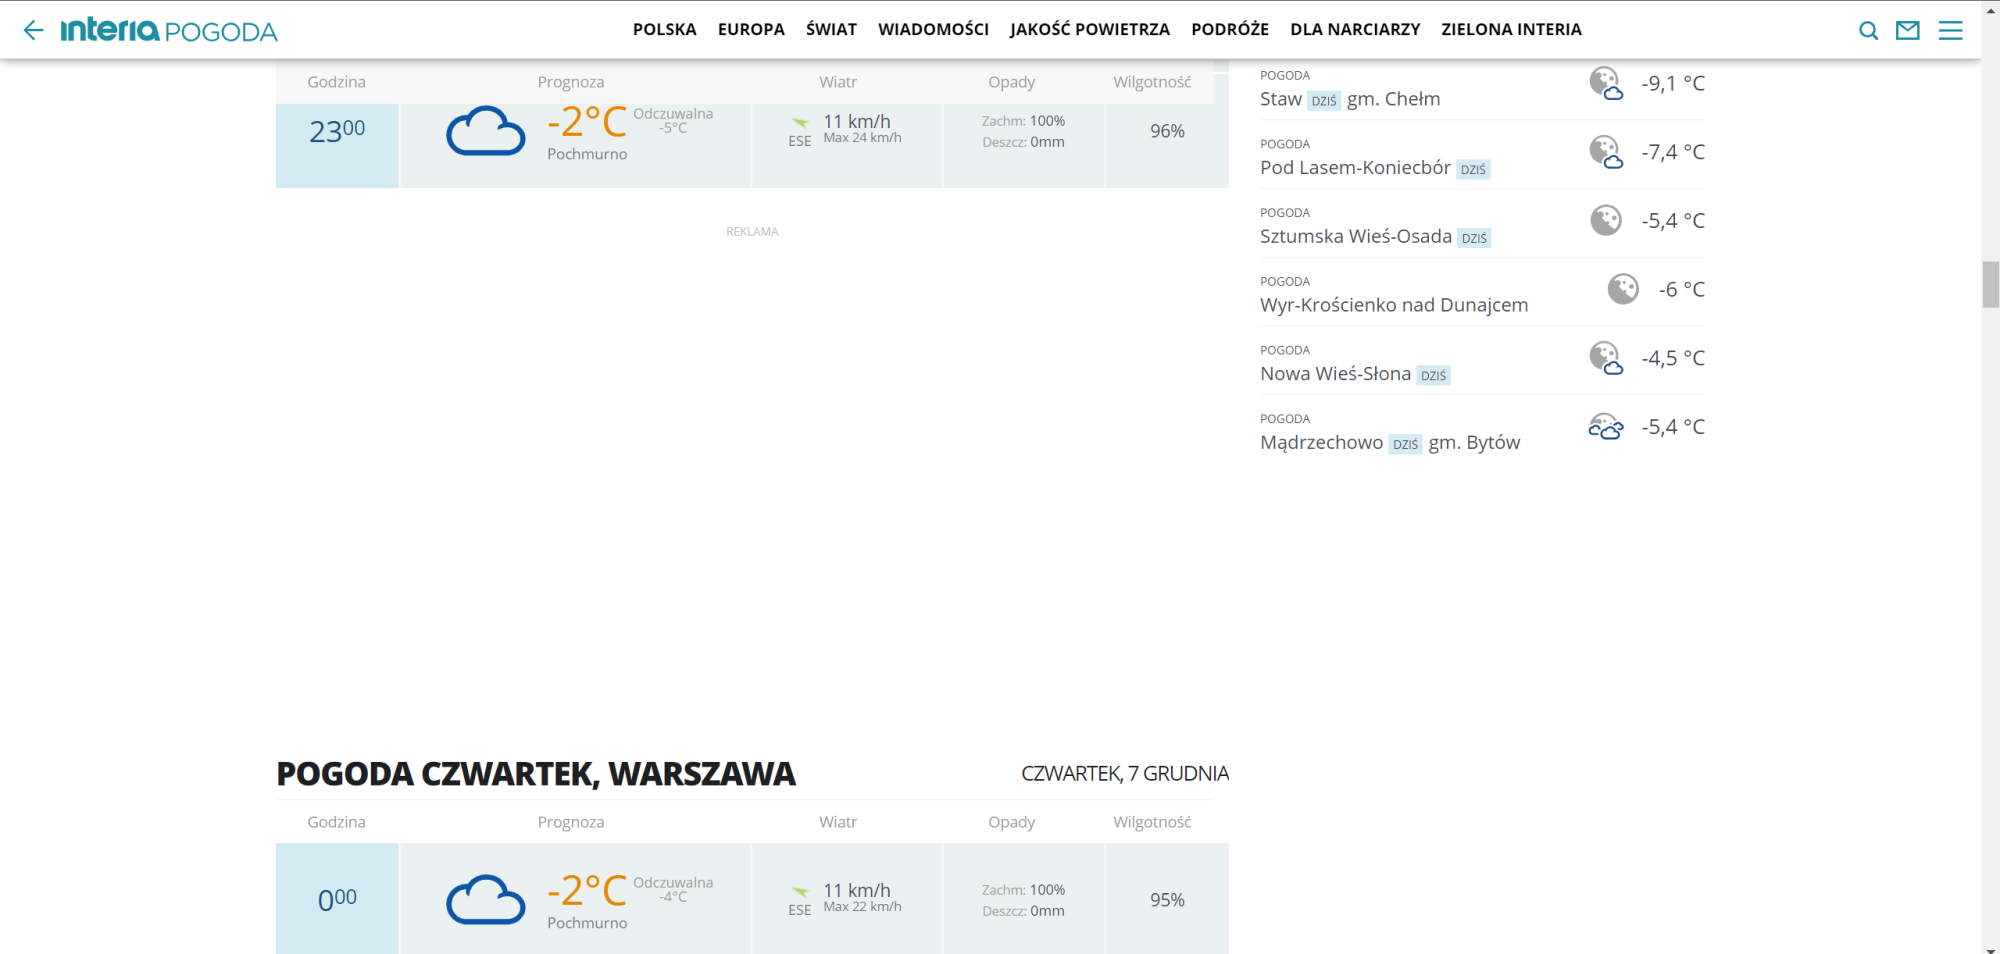Click the moon icon beside Wyr-Krościenko nad Dunajcem
Image resolution: width=2000 pixels, height=954 pixels.
(x=1622, y=289)
